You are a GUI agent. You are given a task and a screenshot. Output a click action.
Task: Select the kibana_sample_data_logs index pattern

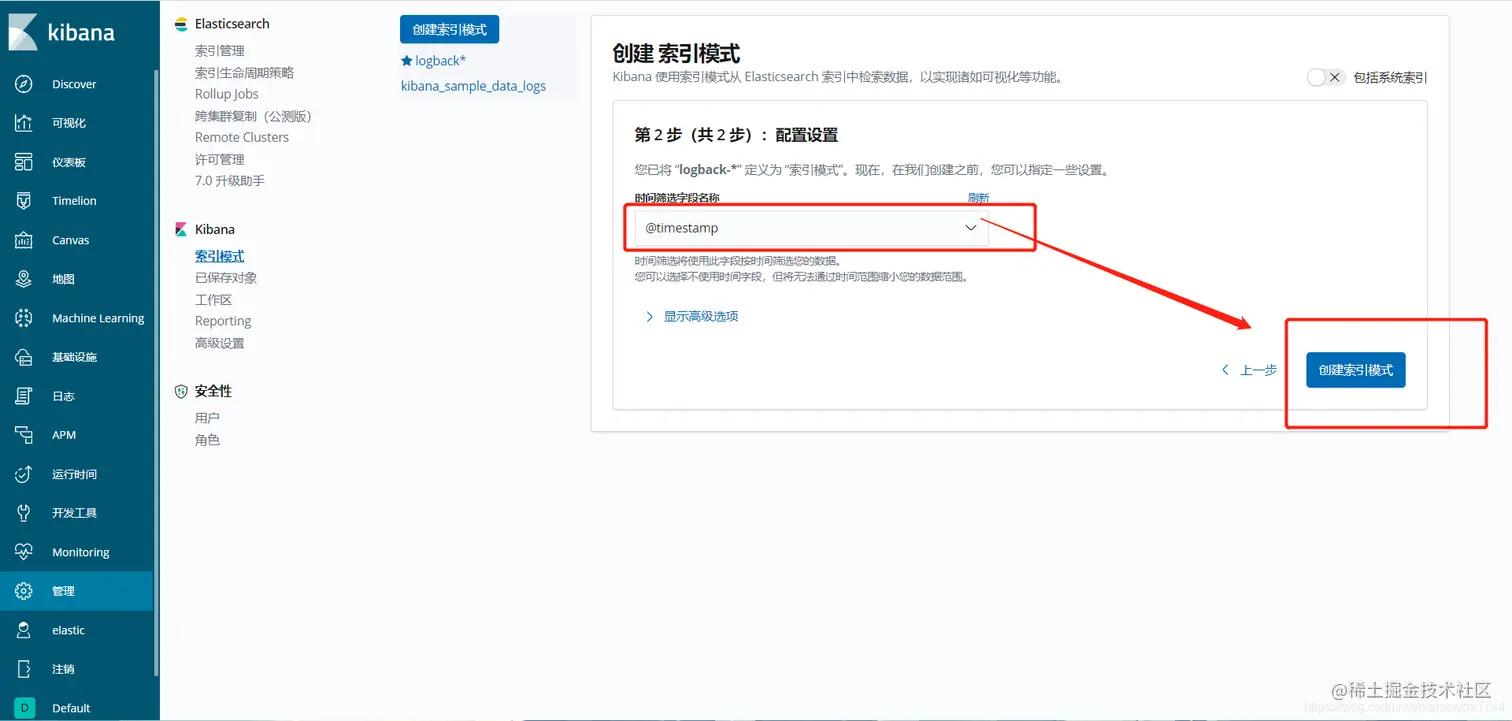[x=473, y=86]
